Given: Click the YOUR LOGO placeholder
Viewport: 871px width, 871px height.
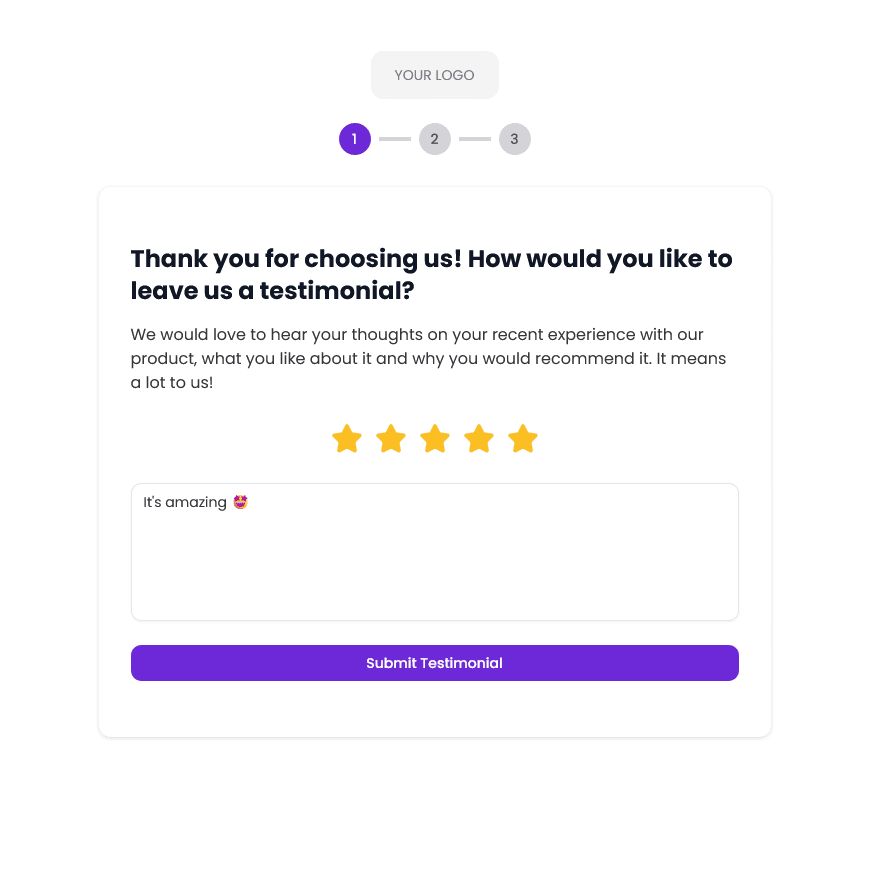Looking at the screenshot, I should coord(435,74).
